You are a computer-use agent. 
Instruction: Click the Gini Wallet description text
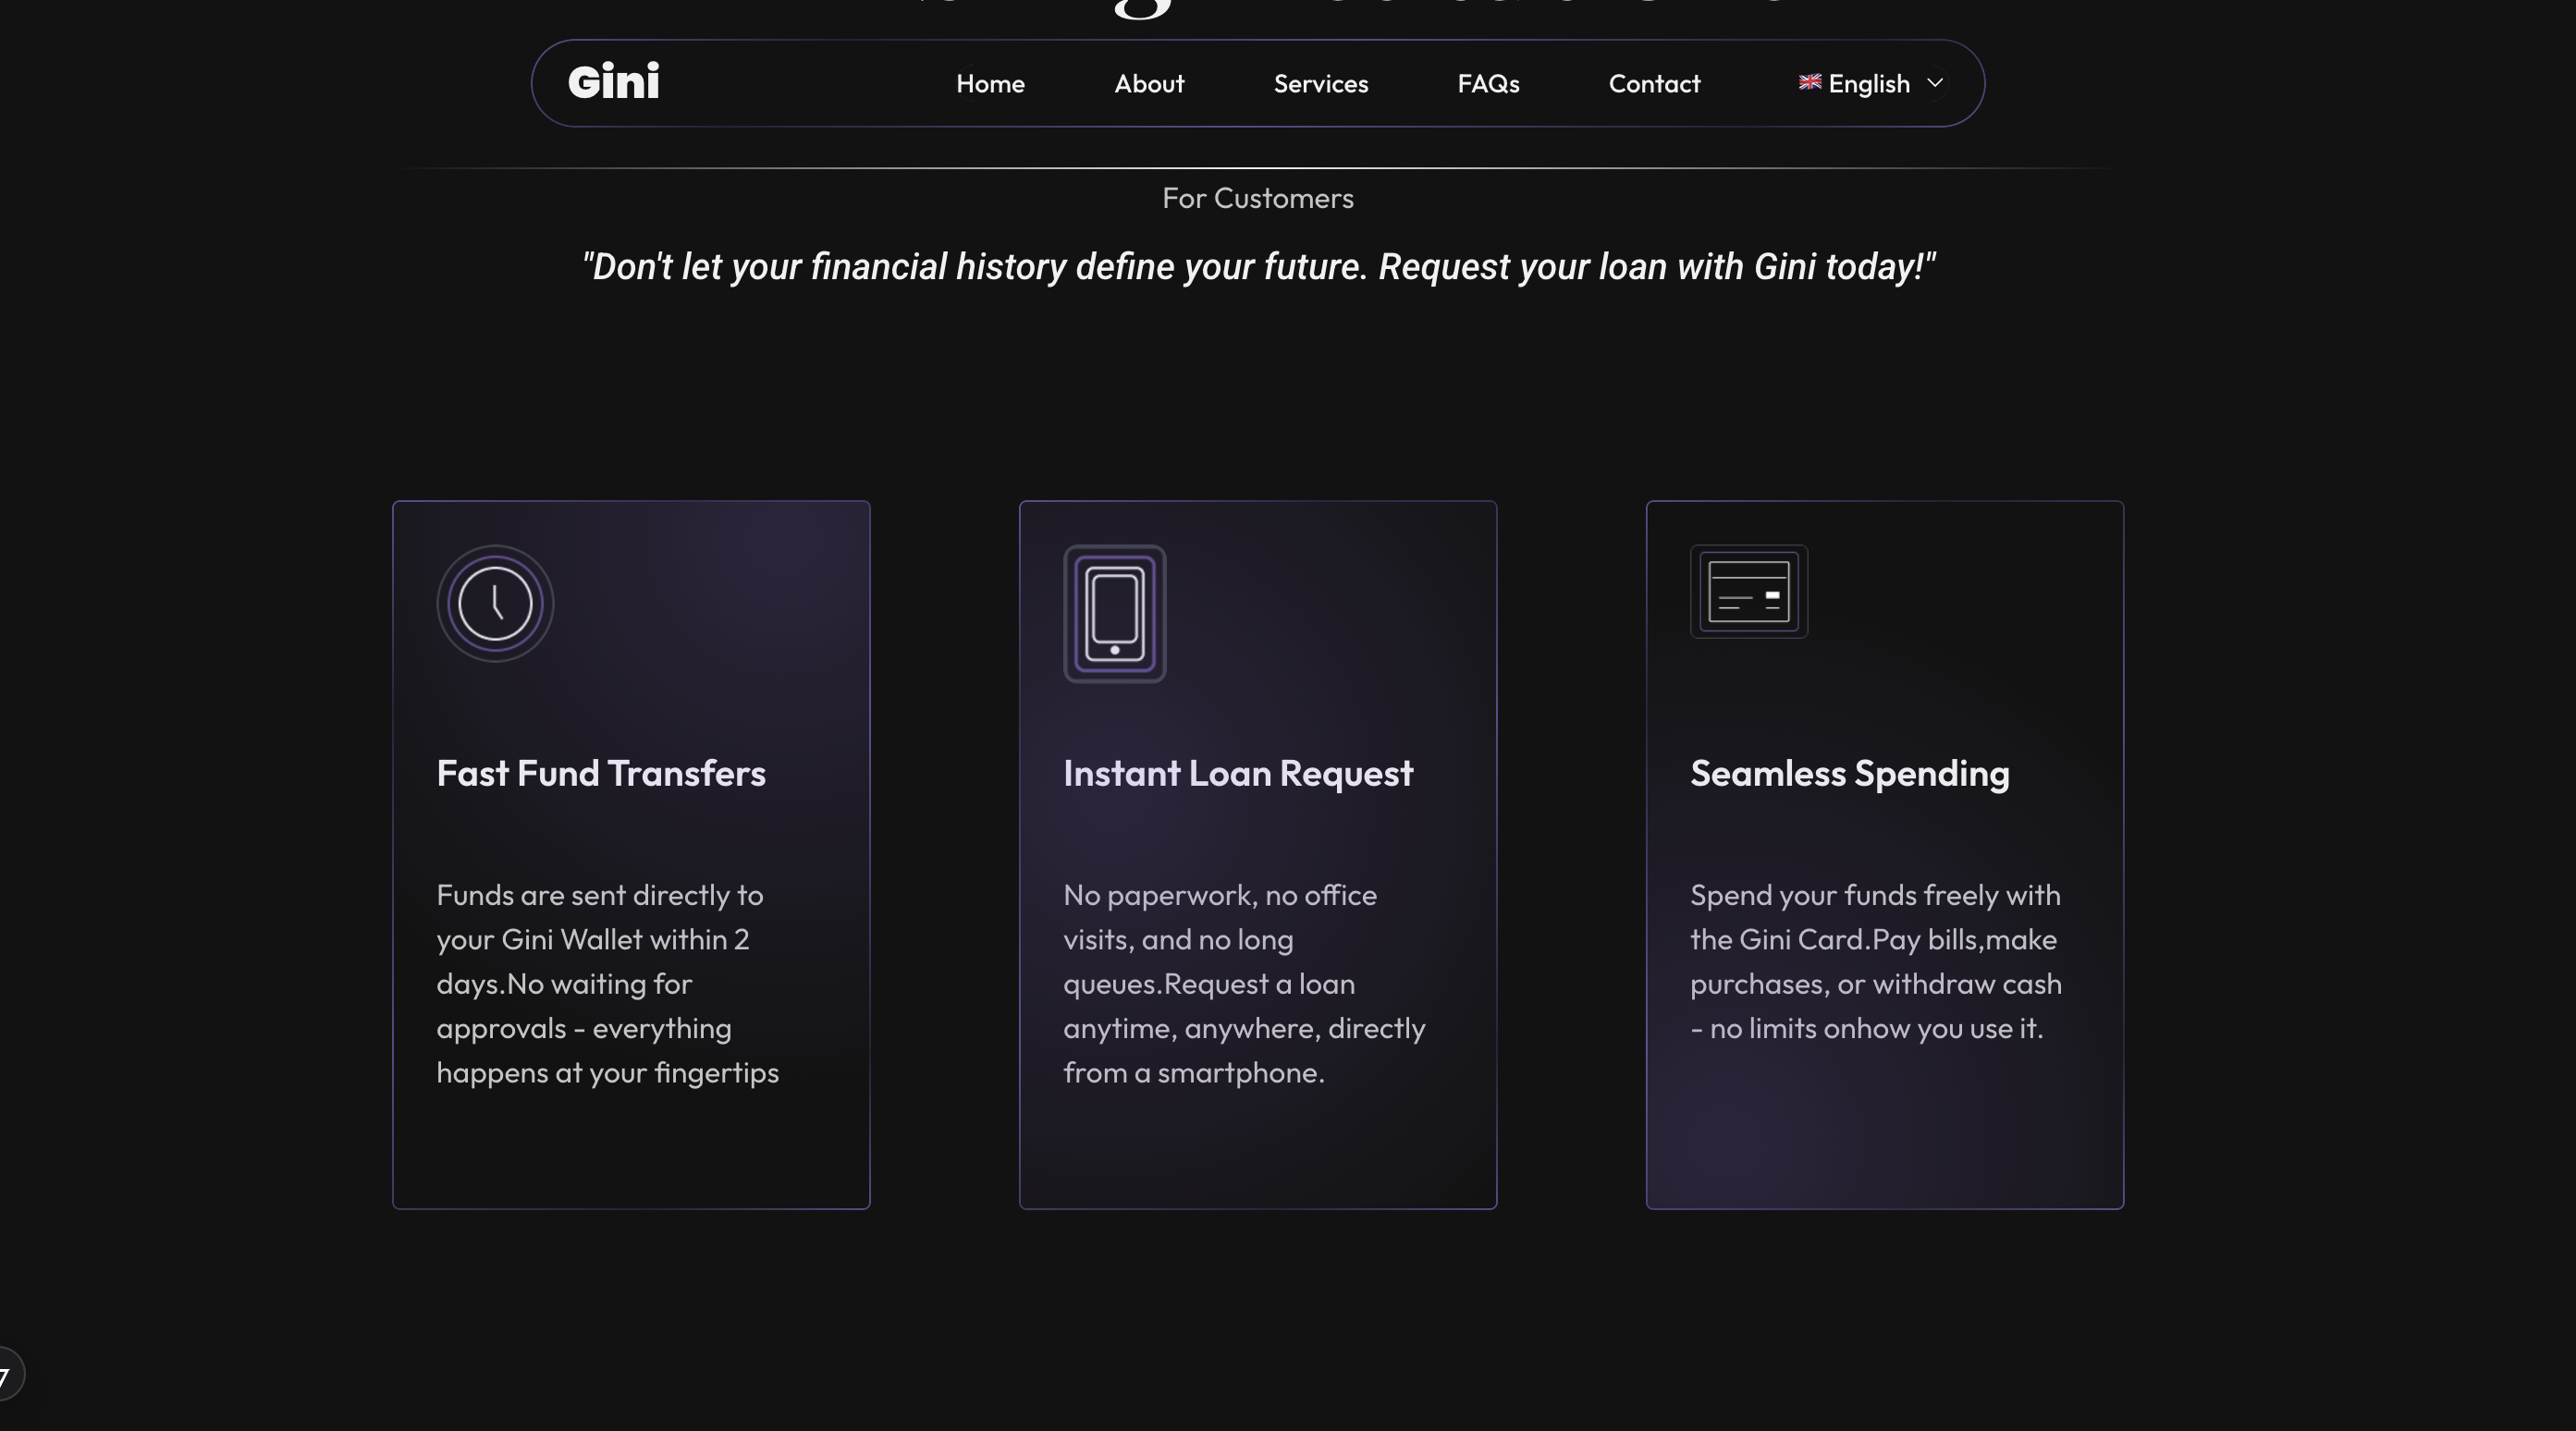pyautogui.click(x=608, y=983)
